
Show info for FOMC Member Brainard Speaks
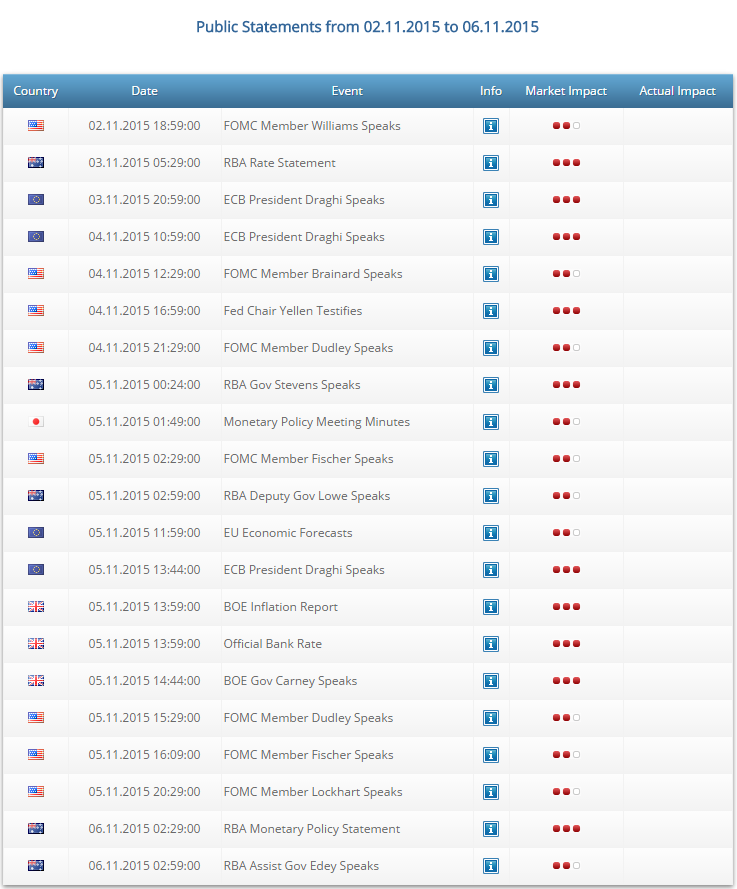click(491, 274)
